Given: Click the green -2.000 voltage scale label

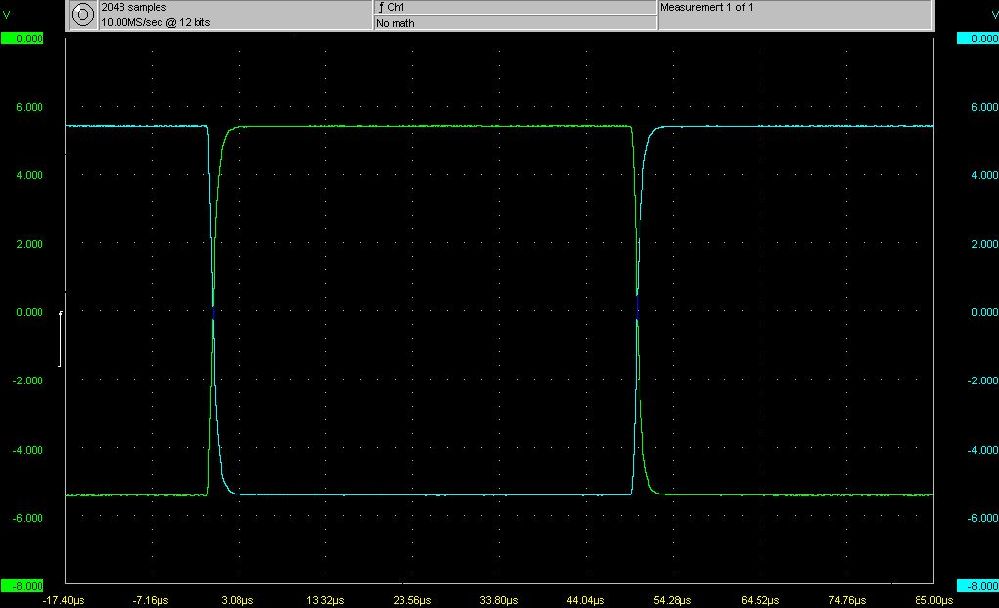Looking at the screenshot, I should coord(28,380).
